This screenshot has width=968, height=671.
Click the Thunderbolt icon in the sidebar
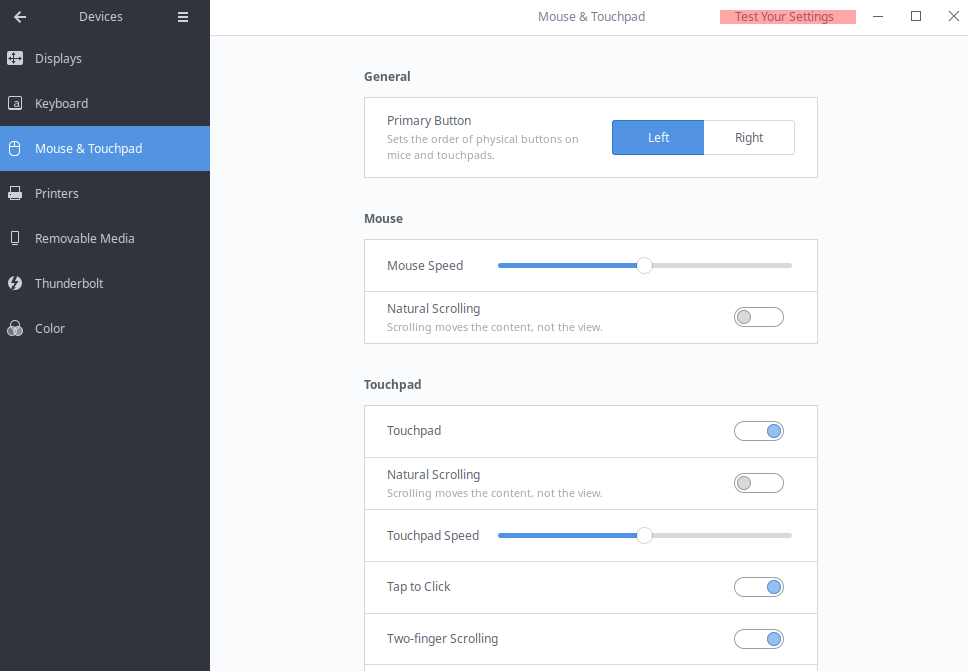coord(15,283)
